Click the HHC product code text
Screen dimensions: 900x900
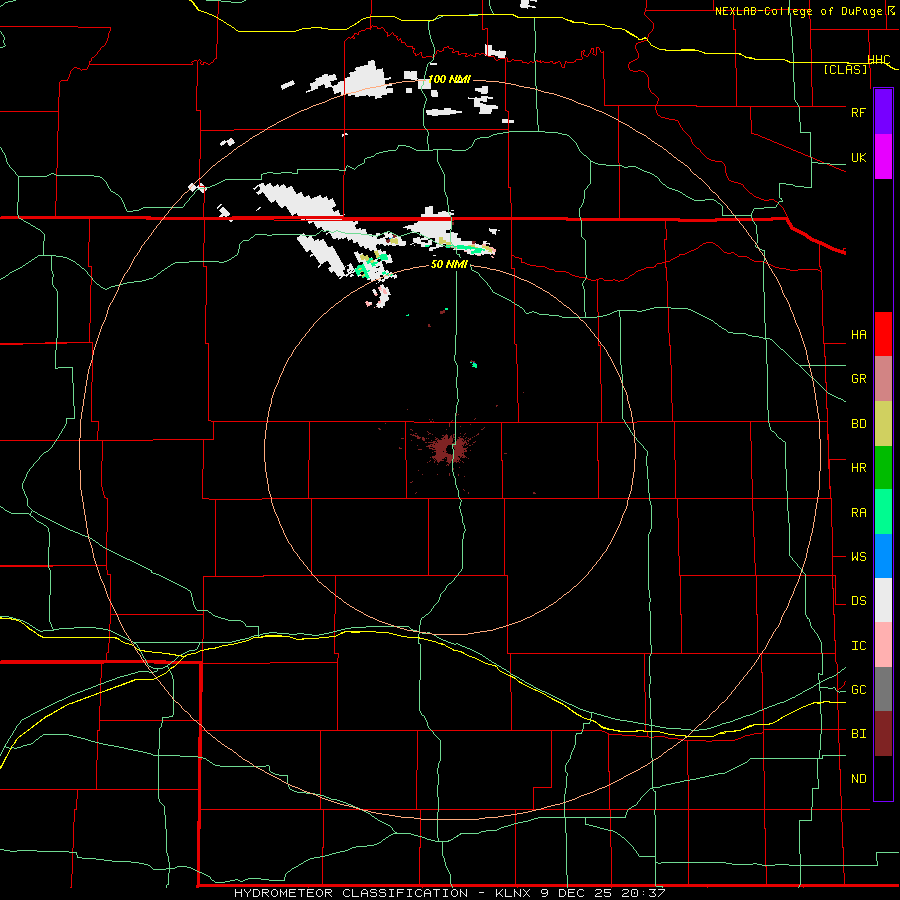tap(879, 60)
